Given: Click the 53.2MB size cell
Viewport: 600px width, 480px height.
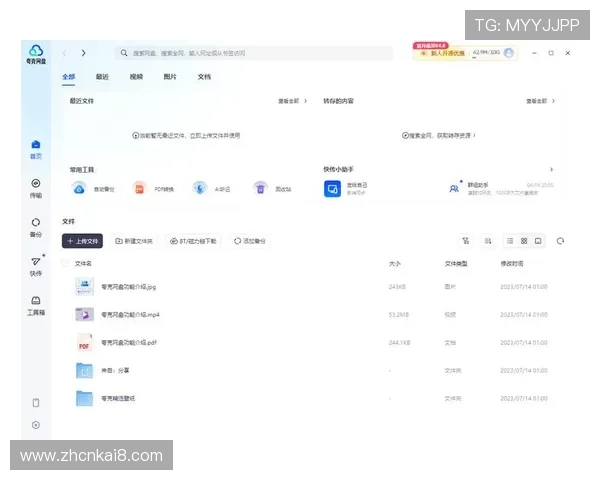Looking at the screenshot, I should [399, 314].
